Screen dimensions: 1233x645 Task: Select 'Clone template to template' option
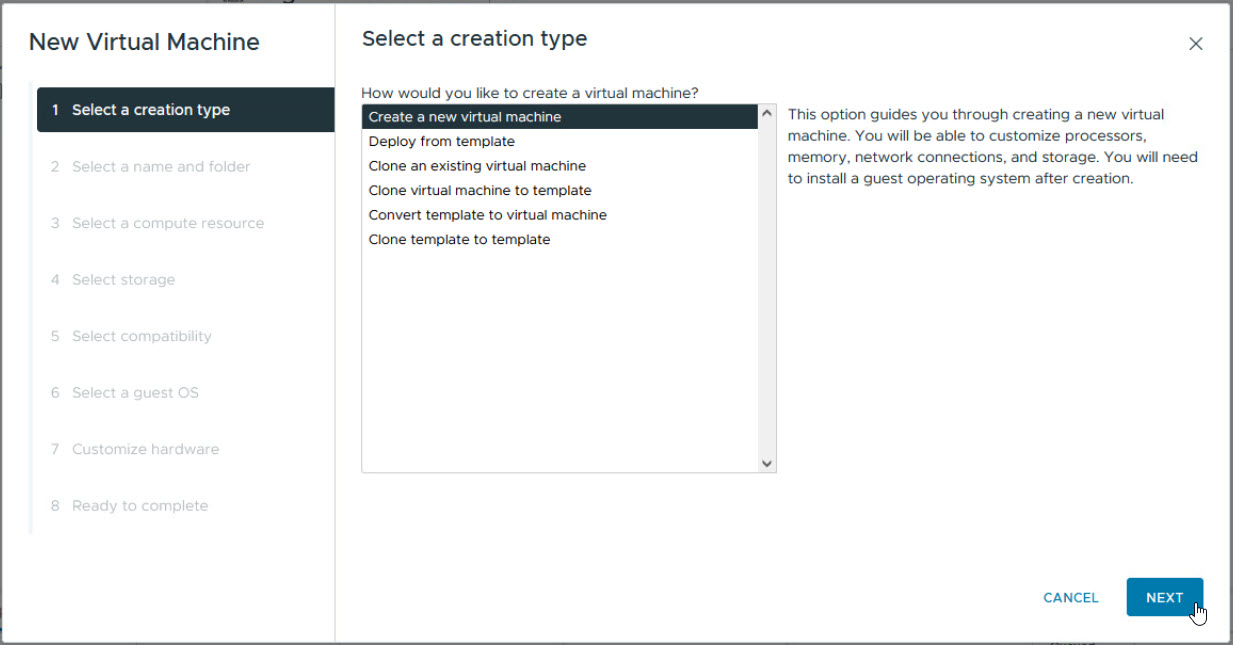560,239
